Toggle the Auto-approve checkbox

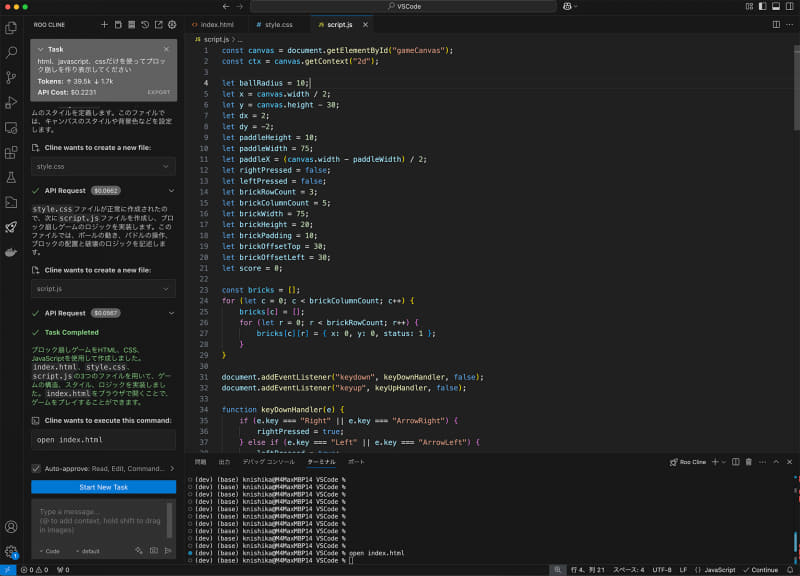[35, 468]
